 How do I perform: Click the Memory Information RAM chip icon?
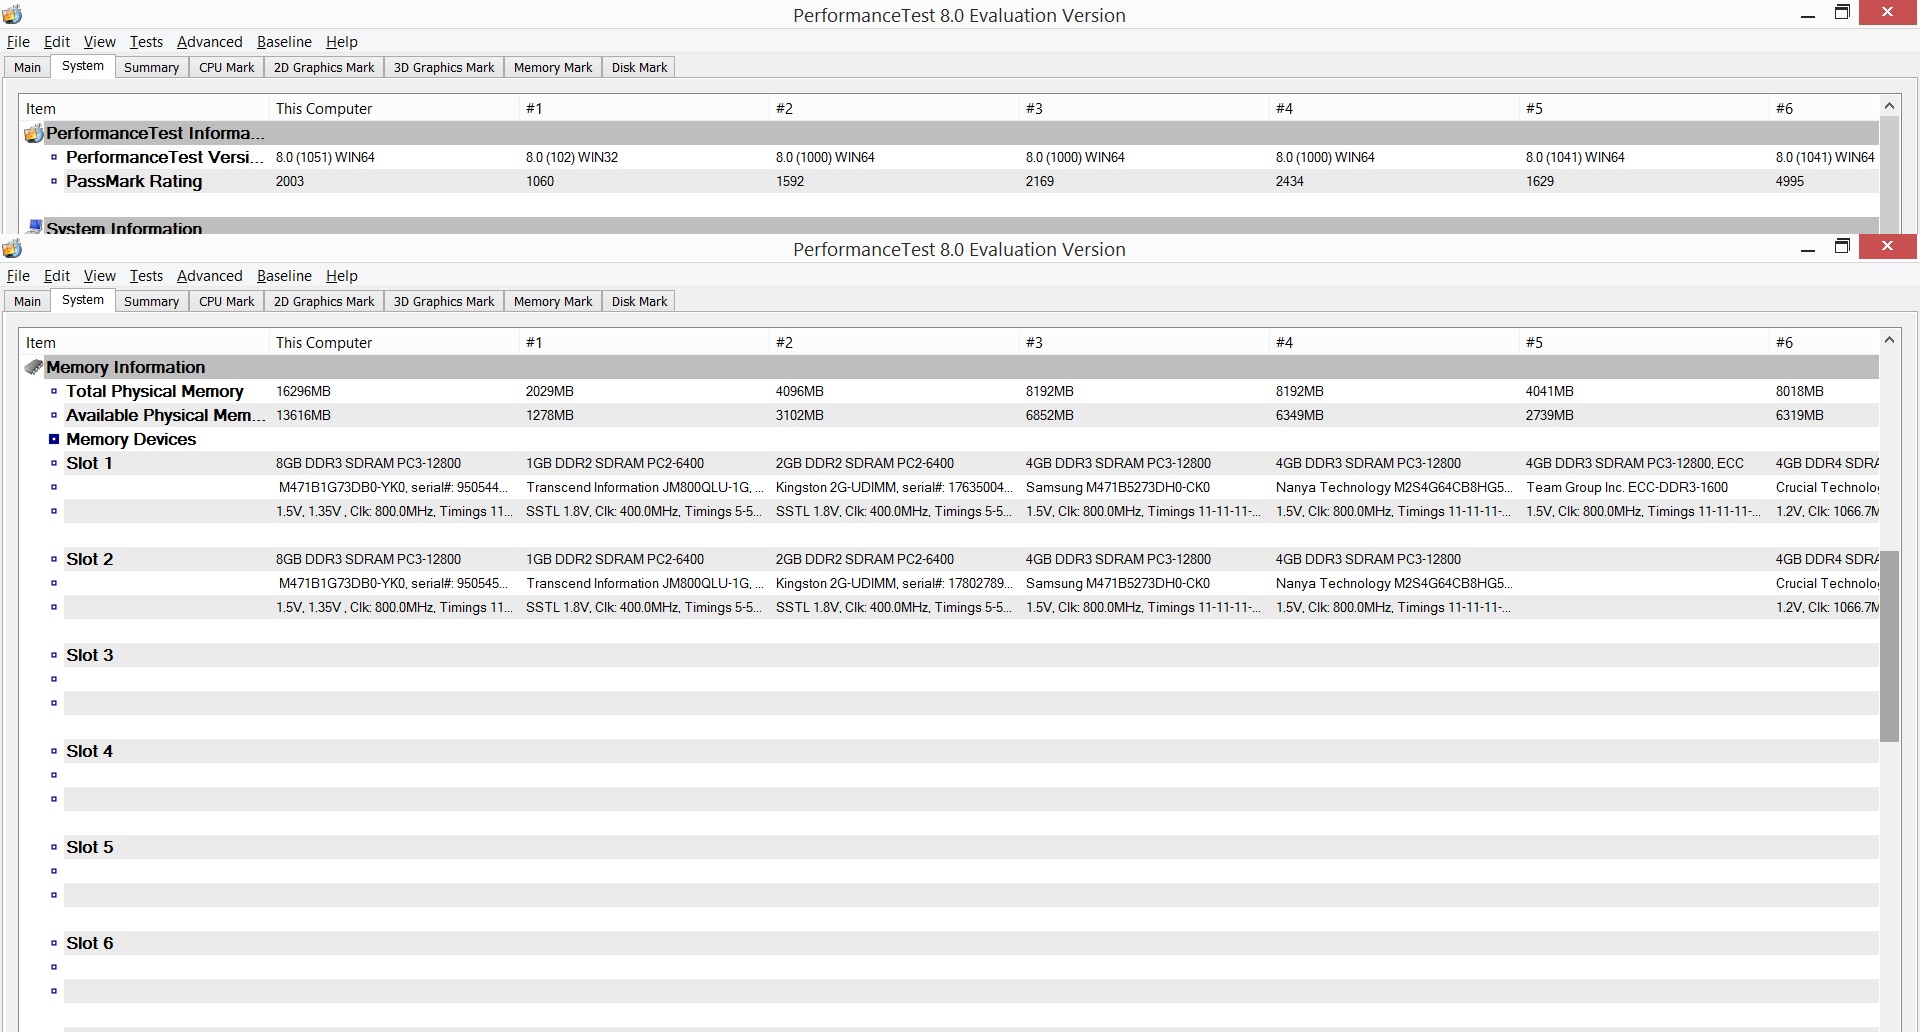point(34,367)
